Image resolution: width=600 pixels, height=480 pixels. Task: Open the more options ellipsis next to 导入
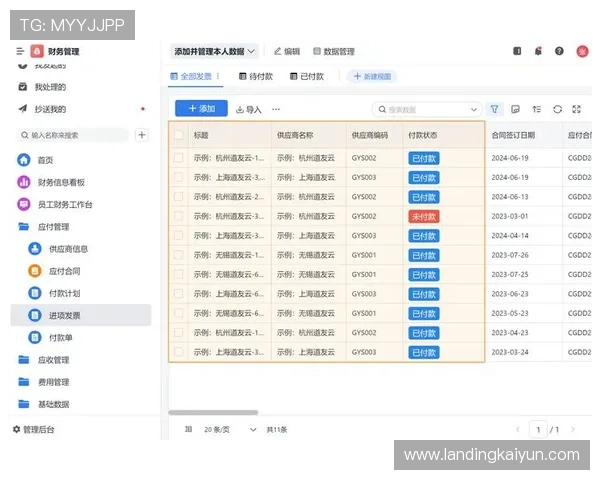point(276,109)
